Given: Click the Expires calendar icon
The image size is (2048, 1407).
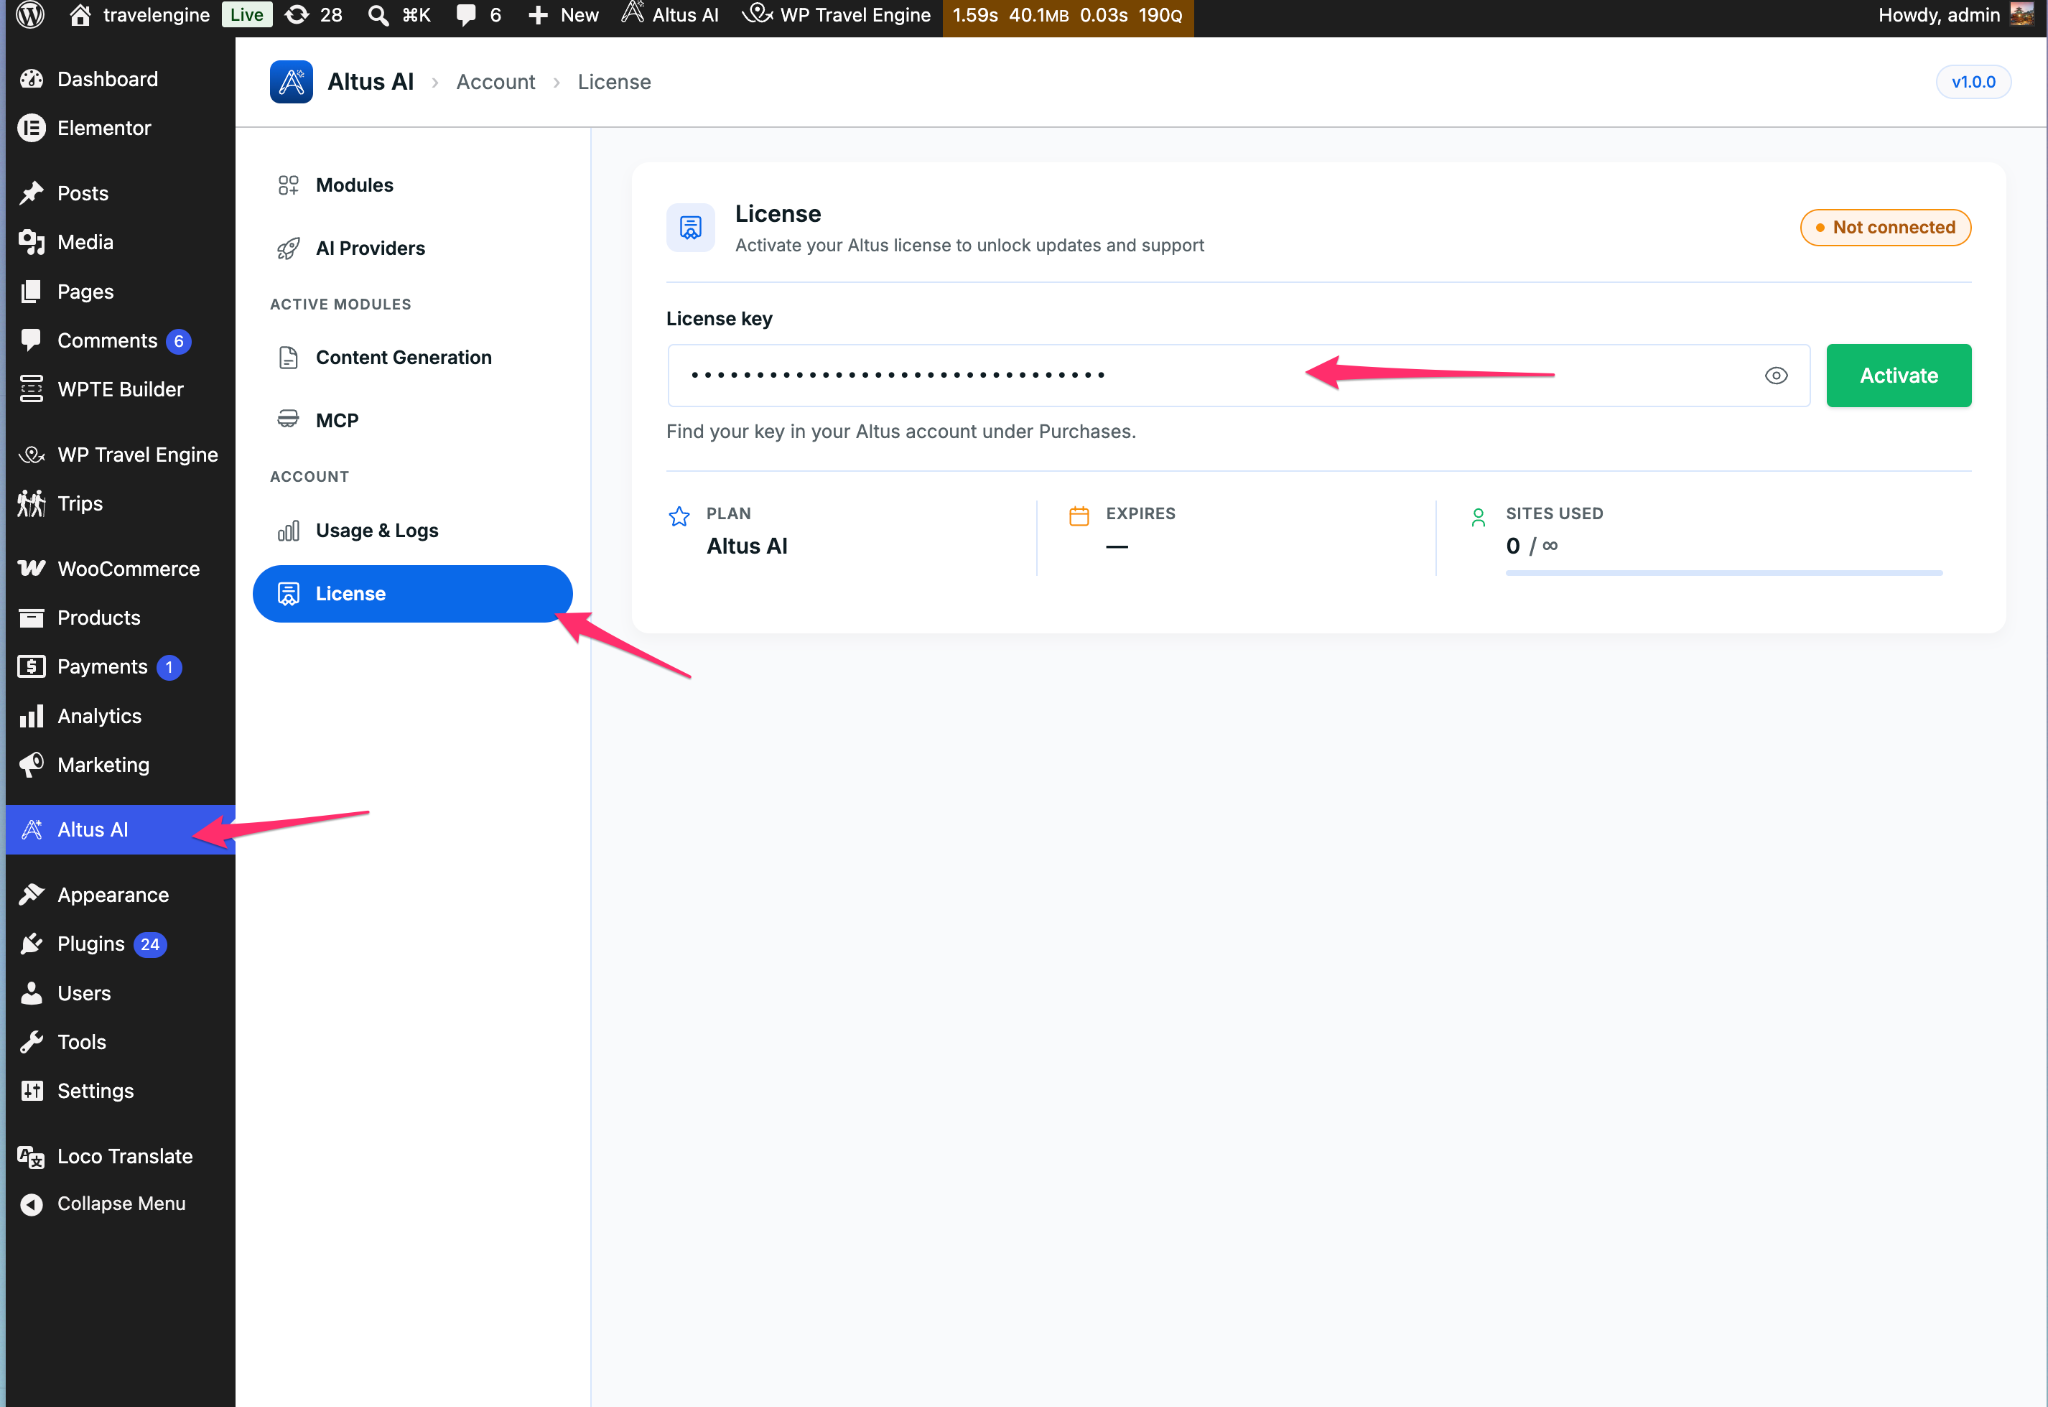Looking at the screenshot, I should 1079,516.
